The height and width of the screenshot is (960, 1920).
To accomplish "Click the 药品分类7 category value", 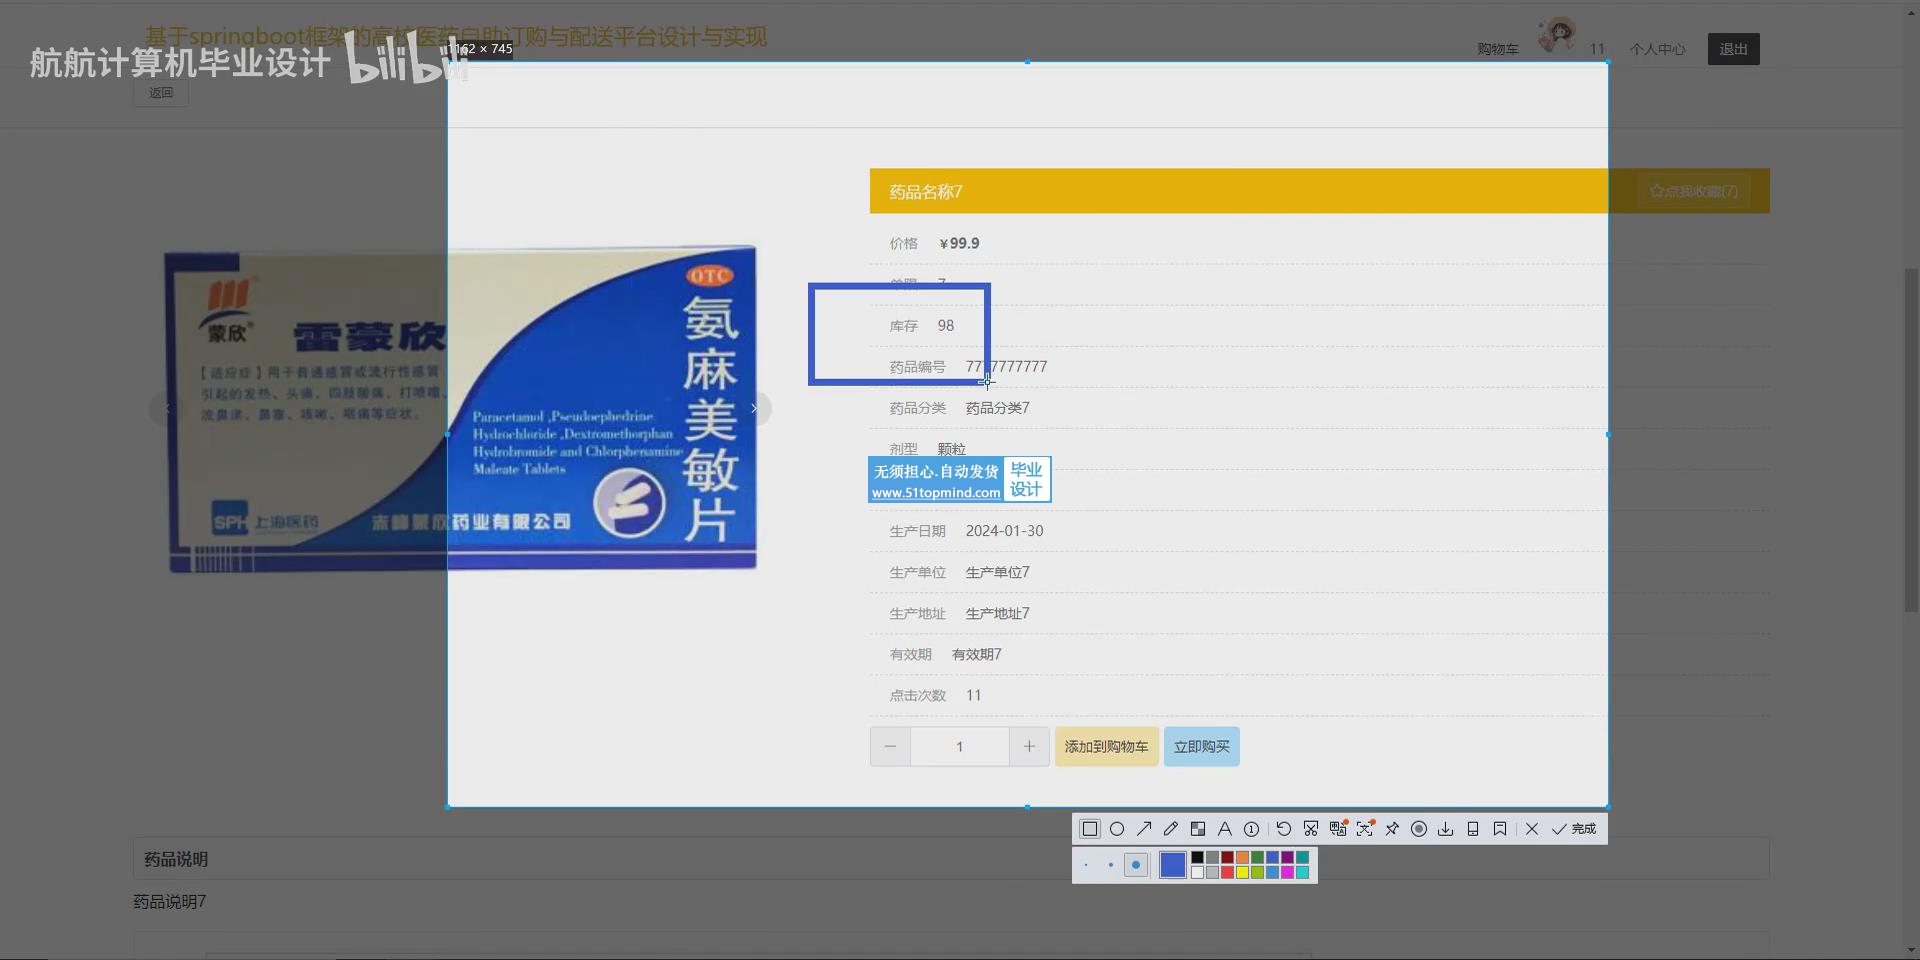I will 997,408.
